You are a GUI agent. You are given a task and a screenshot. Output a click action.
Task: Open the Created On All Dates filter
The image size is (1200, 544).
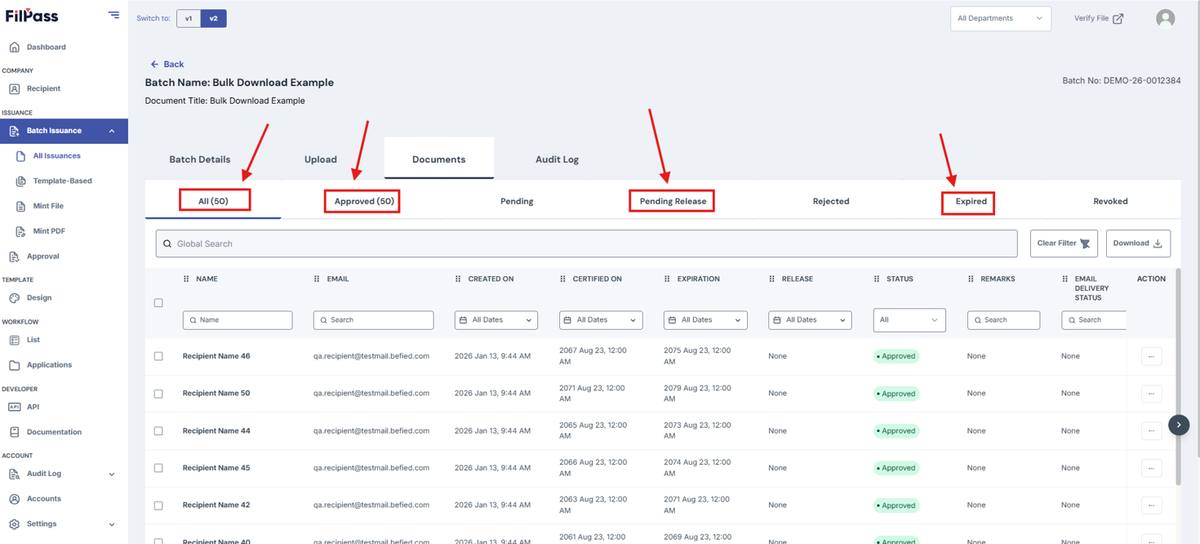(x=496, y=320)
